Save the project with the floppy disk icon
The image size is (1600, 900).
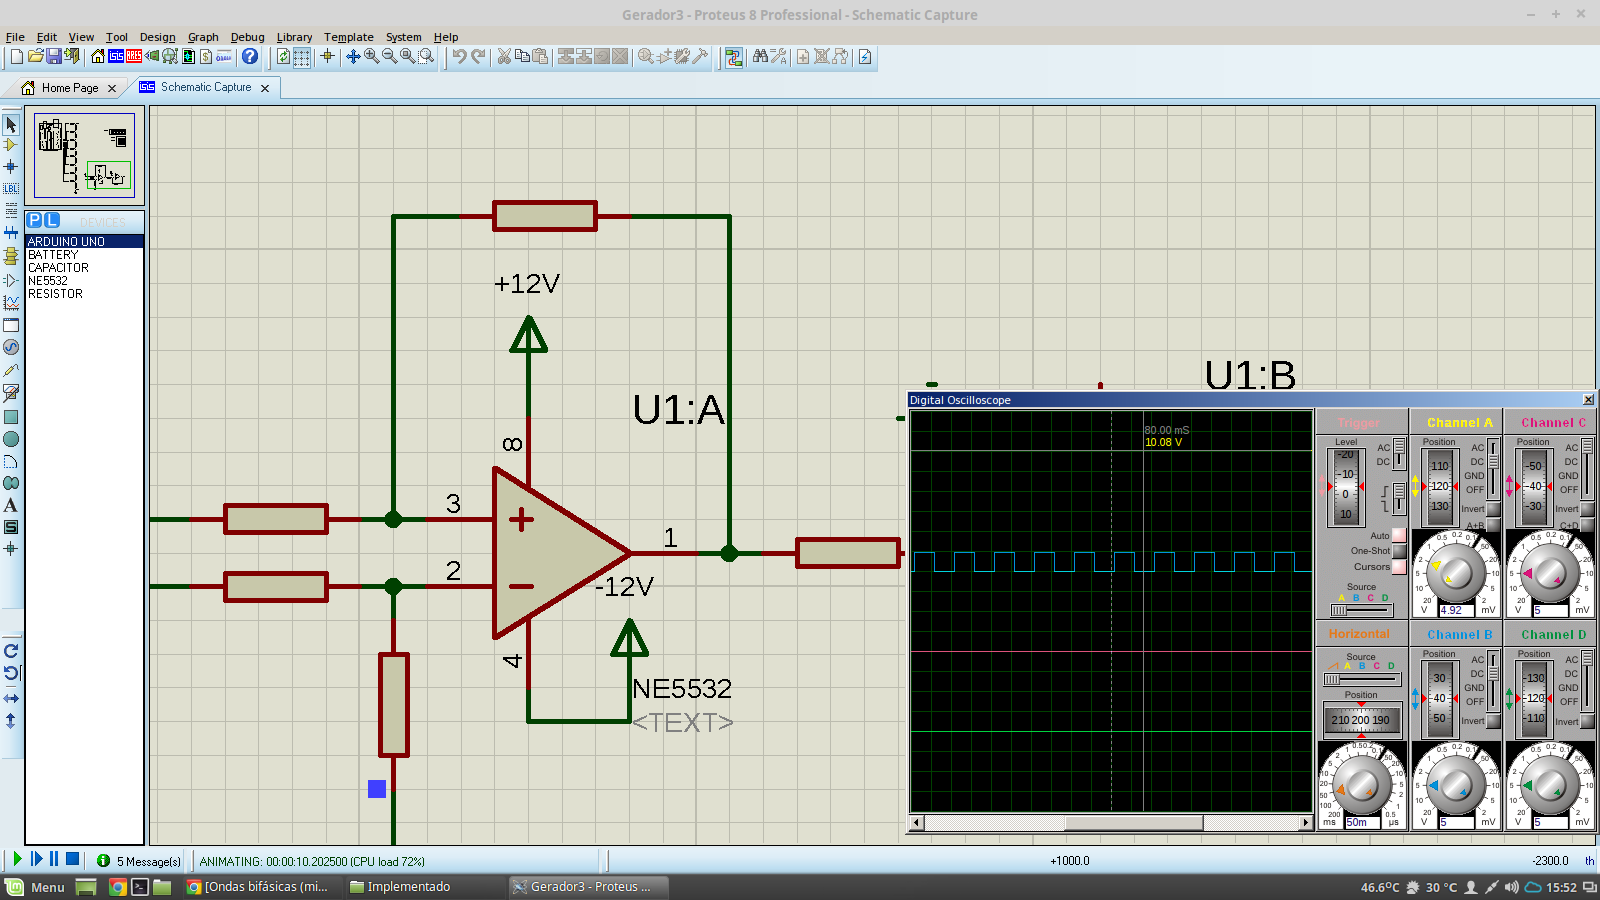[53, 57]
